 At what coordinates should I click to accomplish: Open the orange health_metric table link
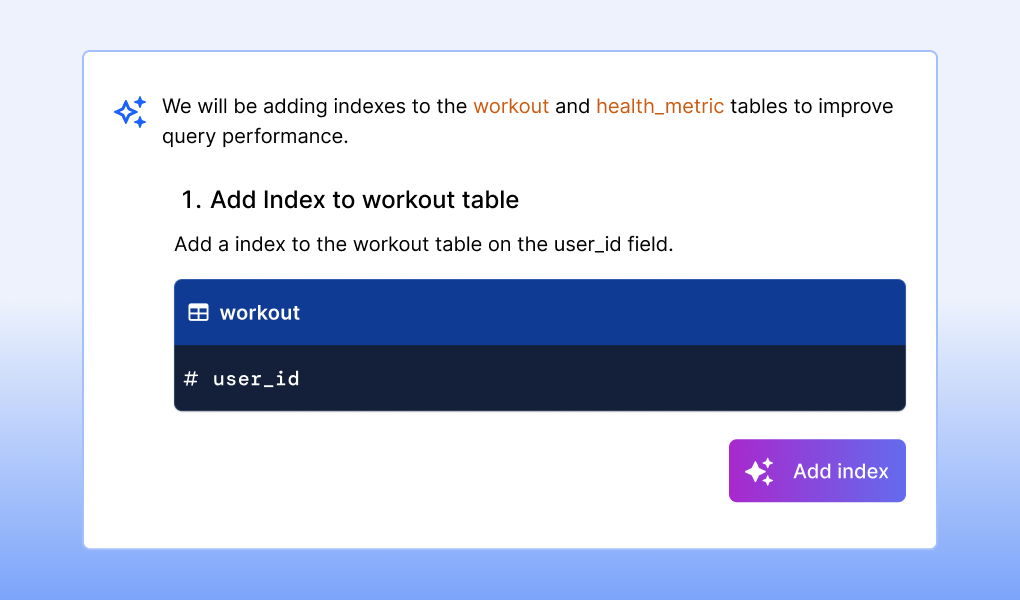click(x=660, y=106)
